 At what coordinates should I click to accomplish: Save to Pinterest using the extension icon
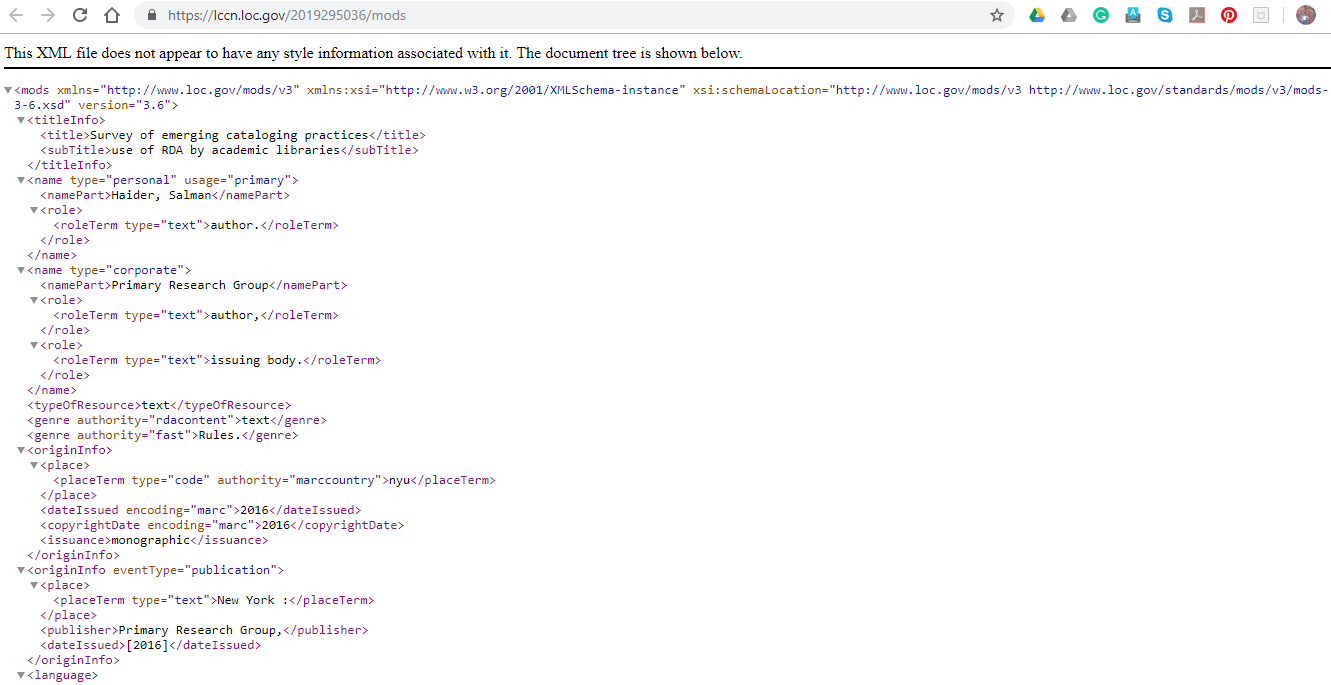coord(1228,15)
